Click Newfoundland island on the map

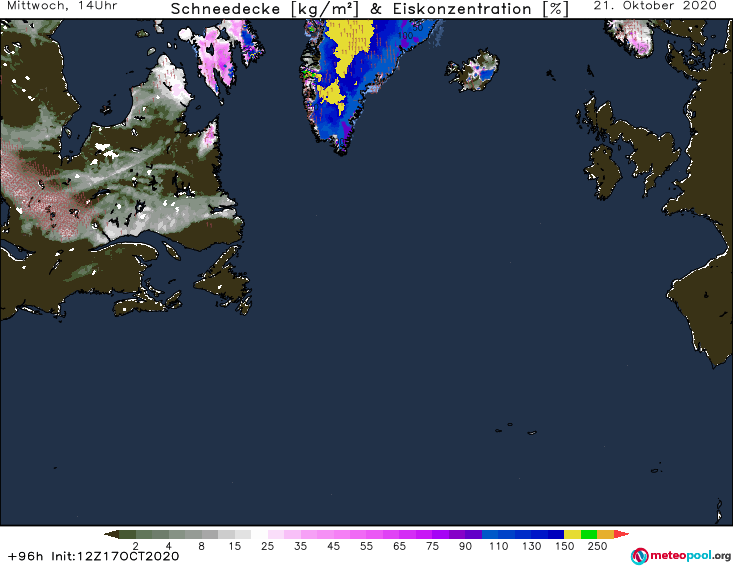226,280
